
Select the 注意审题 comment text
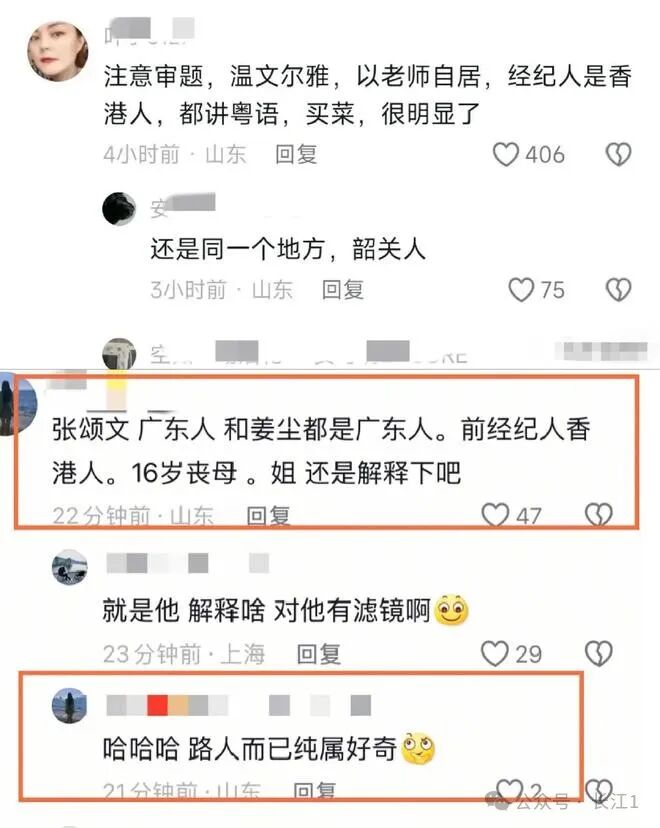pos(367,95)
